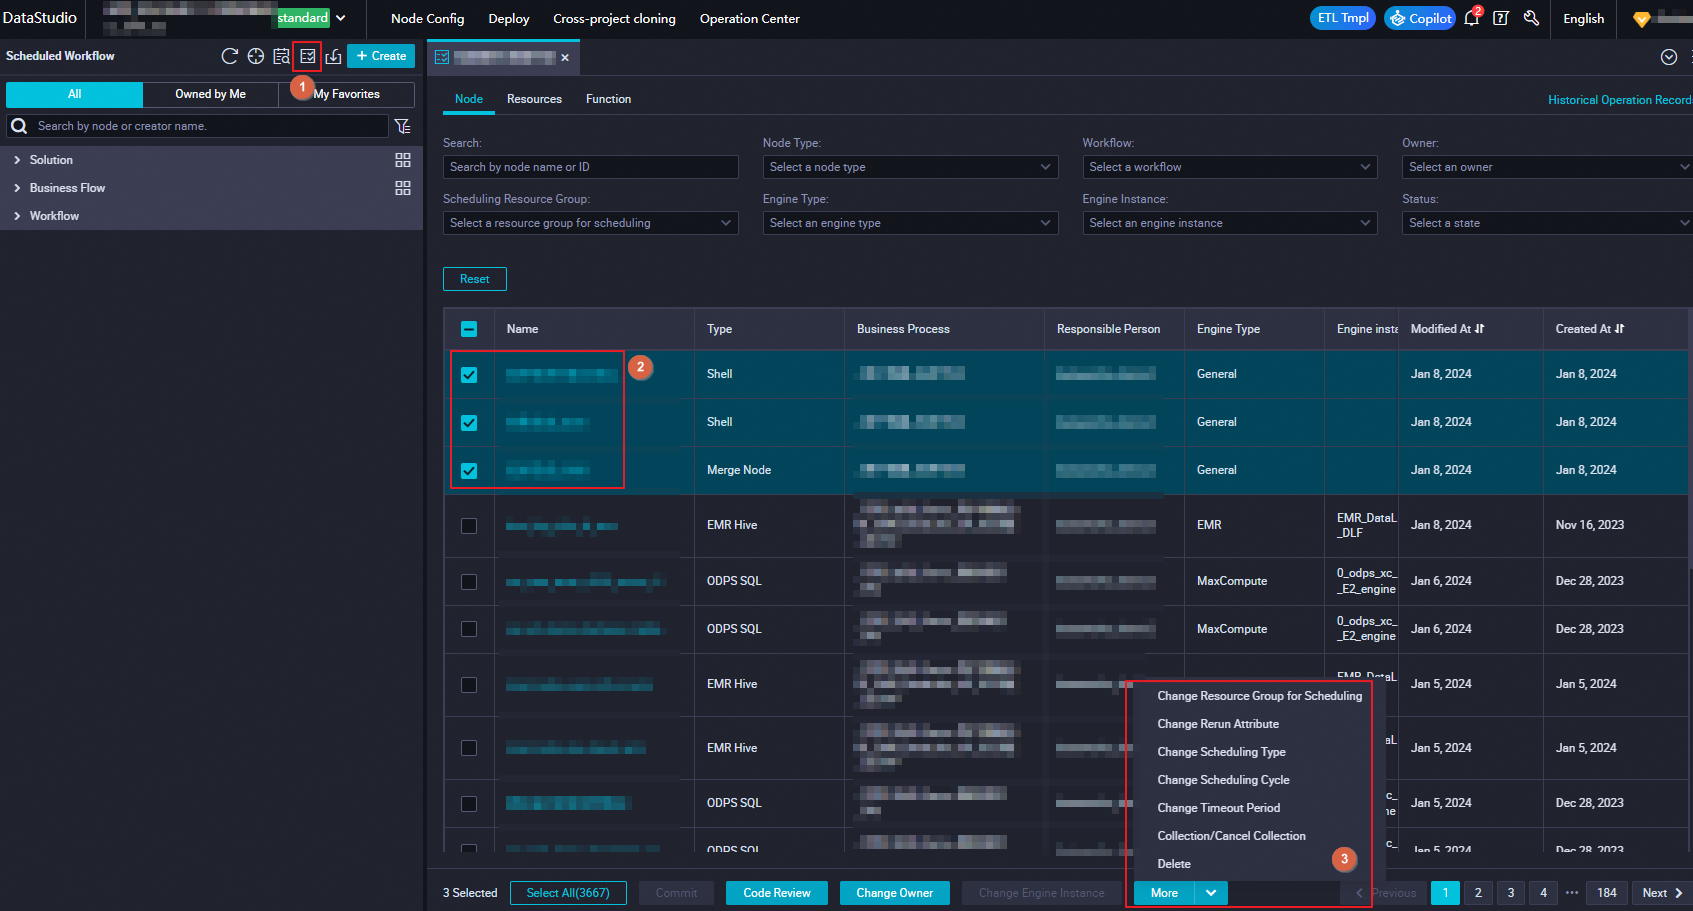The height and width of the screenshot is (911, 1693).
Task: Open the Engine Type dropdown
Action: click(x=909, y=223)
